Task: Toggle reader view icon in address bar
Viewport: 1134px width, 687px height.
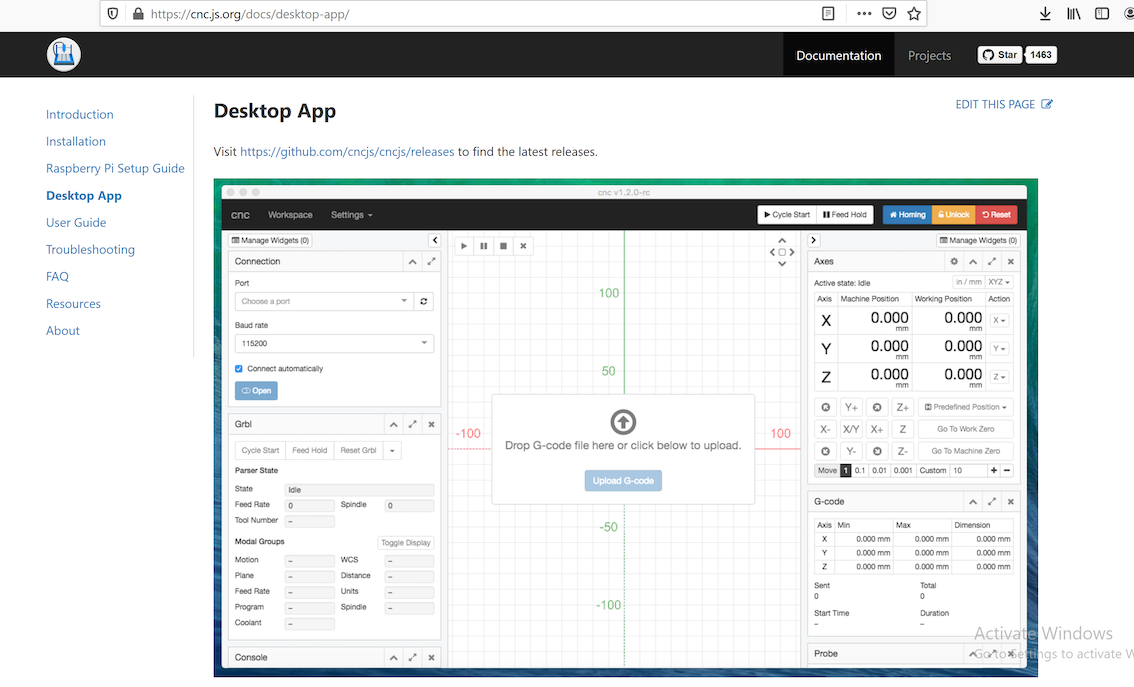Action: (x=828, y=14)
